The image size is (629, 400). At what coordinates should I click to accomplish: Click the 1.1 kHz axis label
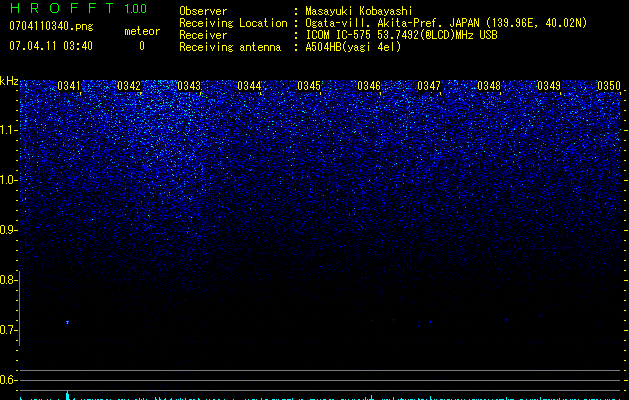(x=8, y=130)
